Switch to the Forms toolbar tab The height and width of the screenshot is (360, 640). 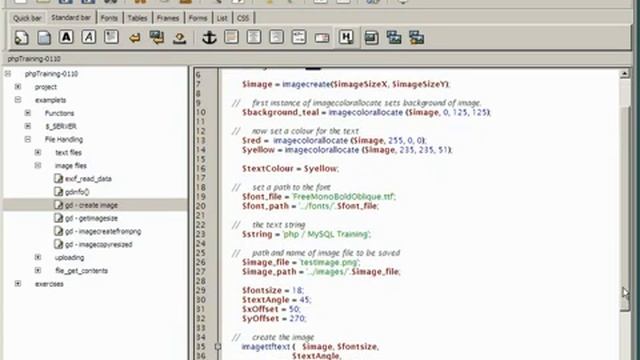tap(198, 18)
